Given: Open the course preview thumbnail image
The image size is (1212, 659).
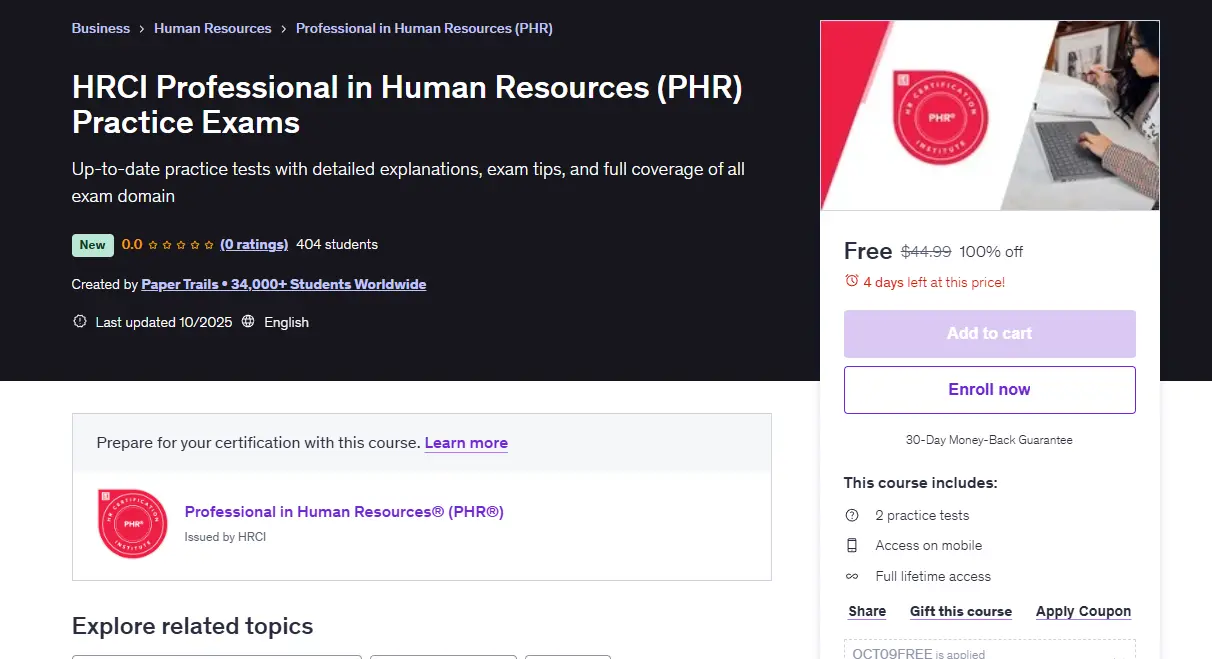Looking at the screenshot, I should pos(990,115).
